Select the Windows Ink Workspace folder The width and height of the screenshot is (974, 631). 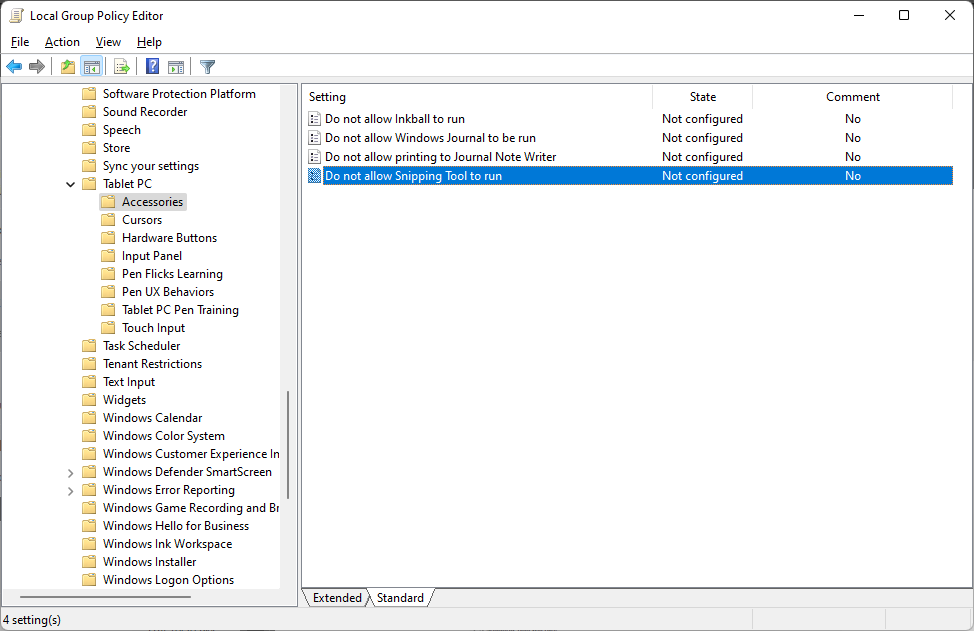click(x=167, y=544)
